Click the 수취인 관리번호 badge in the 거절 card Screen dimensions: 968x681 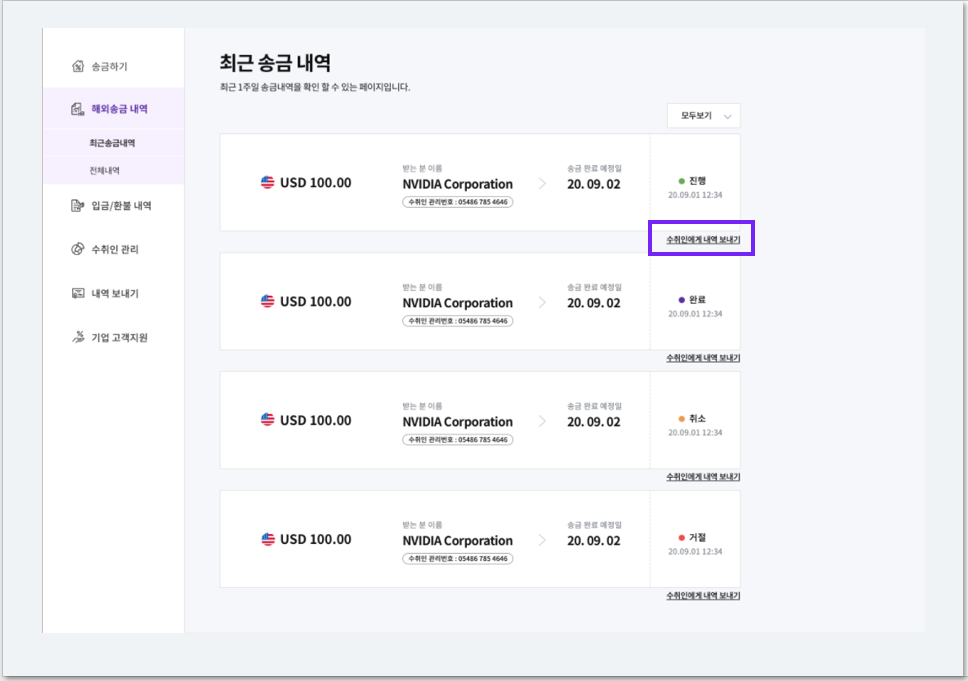(x=457, y=559)
